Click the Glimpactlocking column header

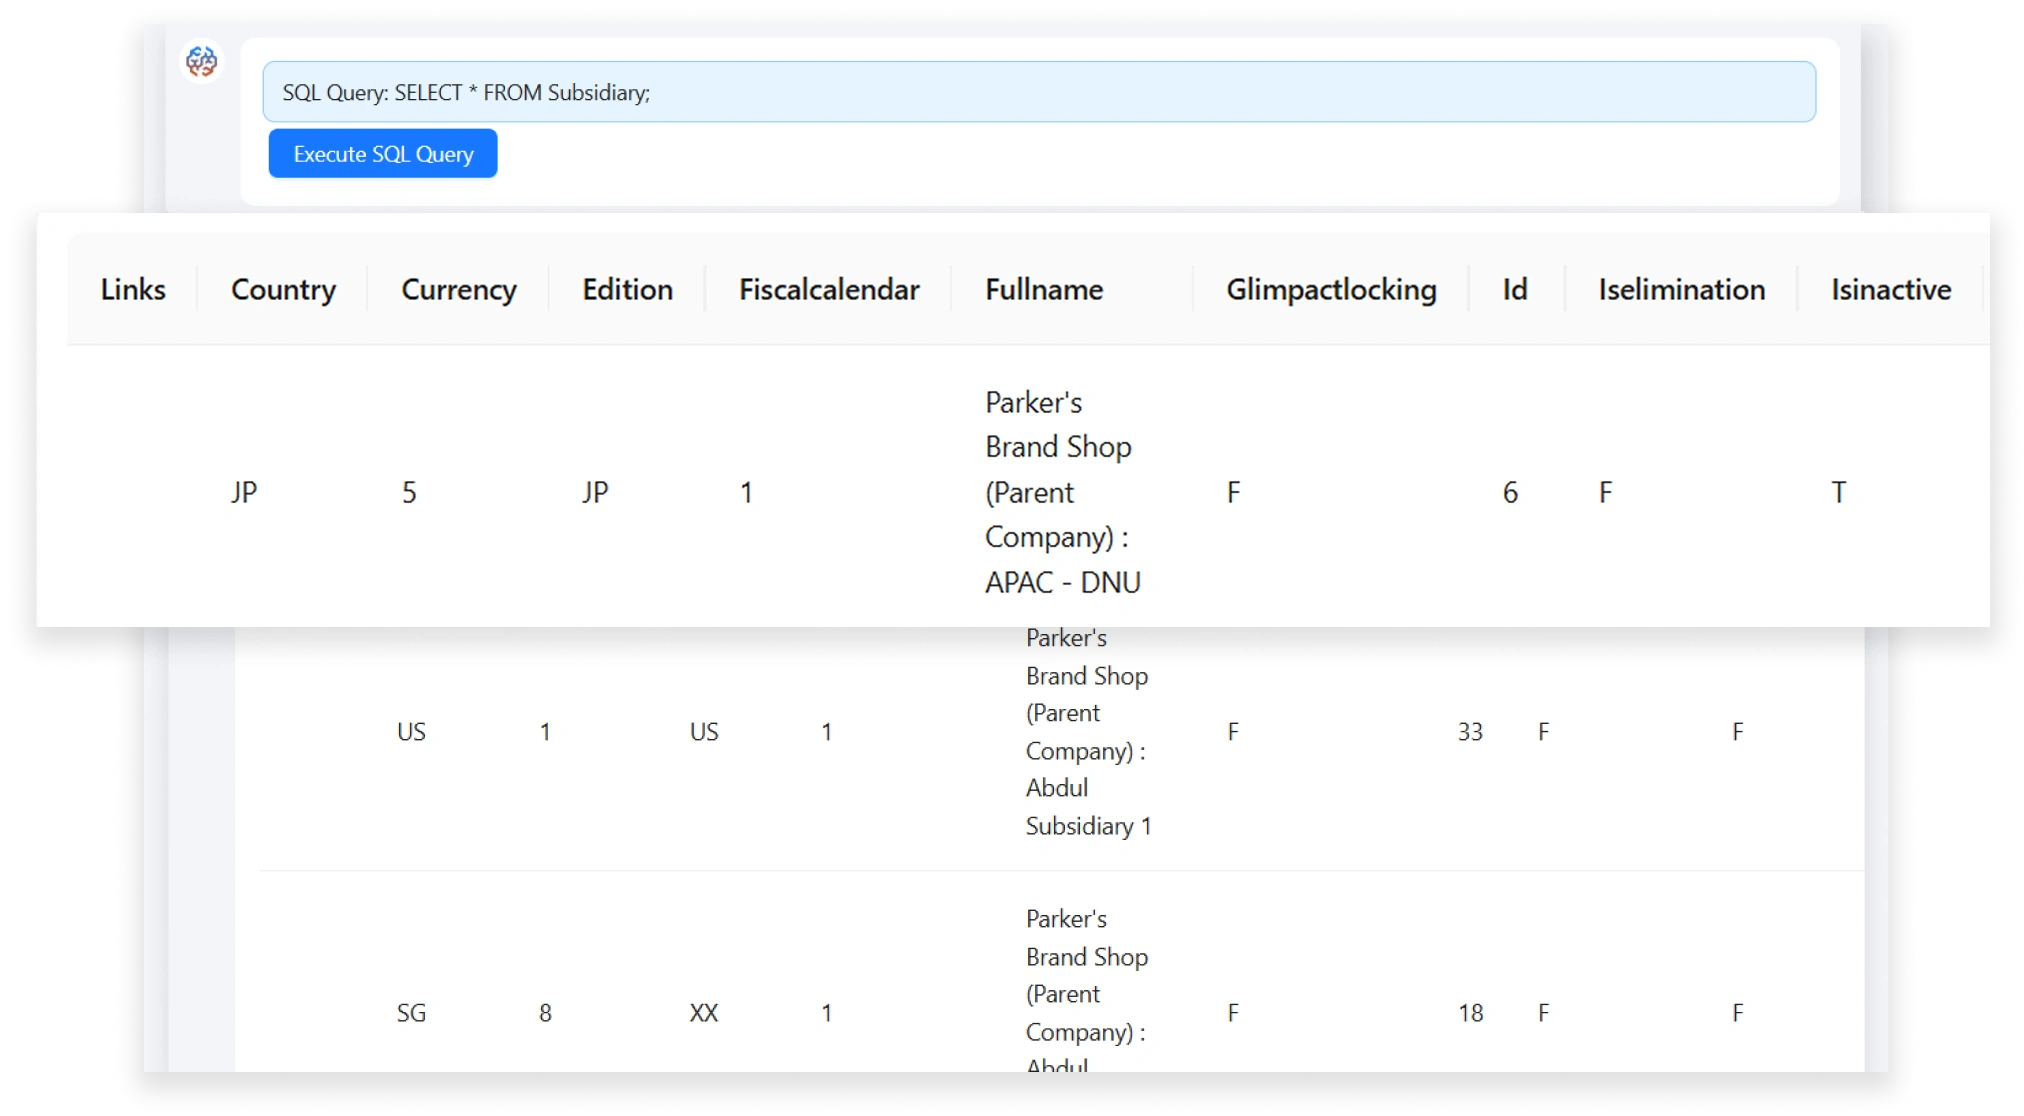[1331, 290]
